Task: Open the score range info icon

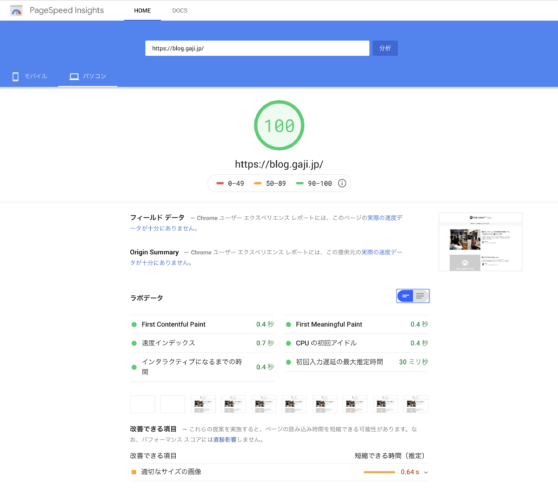Action: pos(342,183)
